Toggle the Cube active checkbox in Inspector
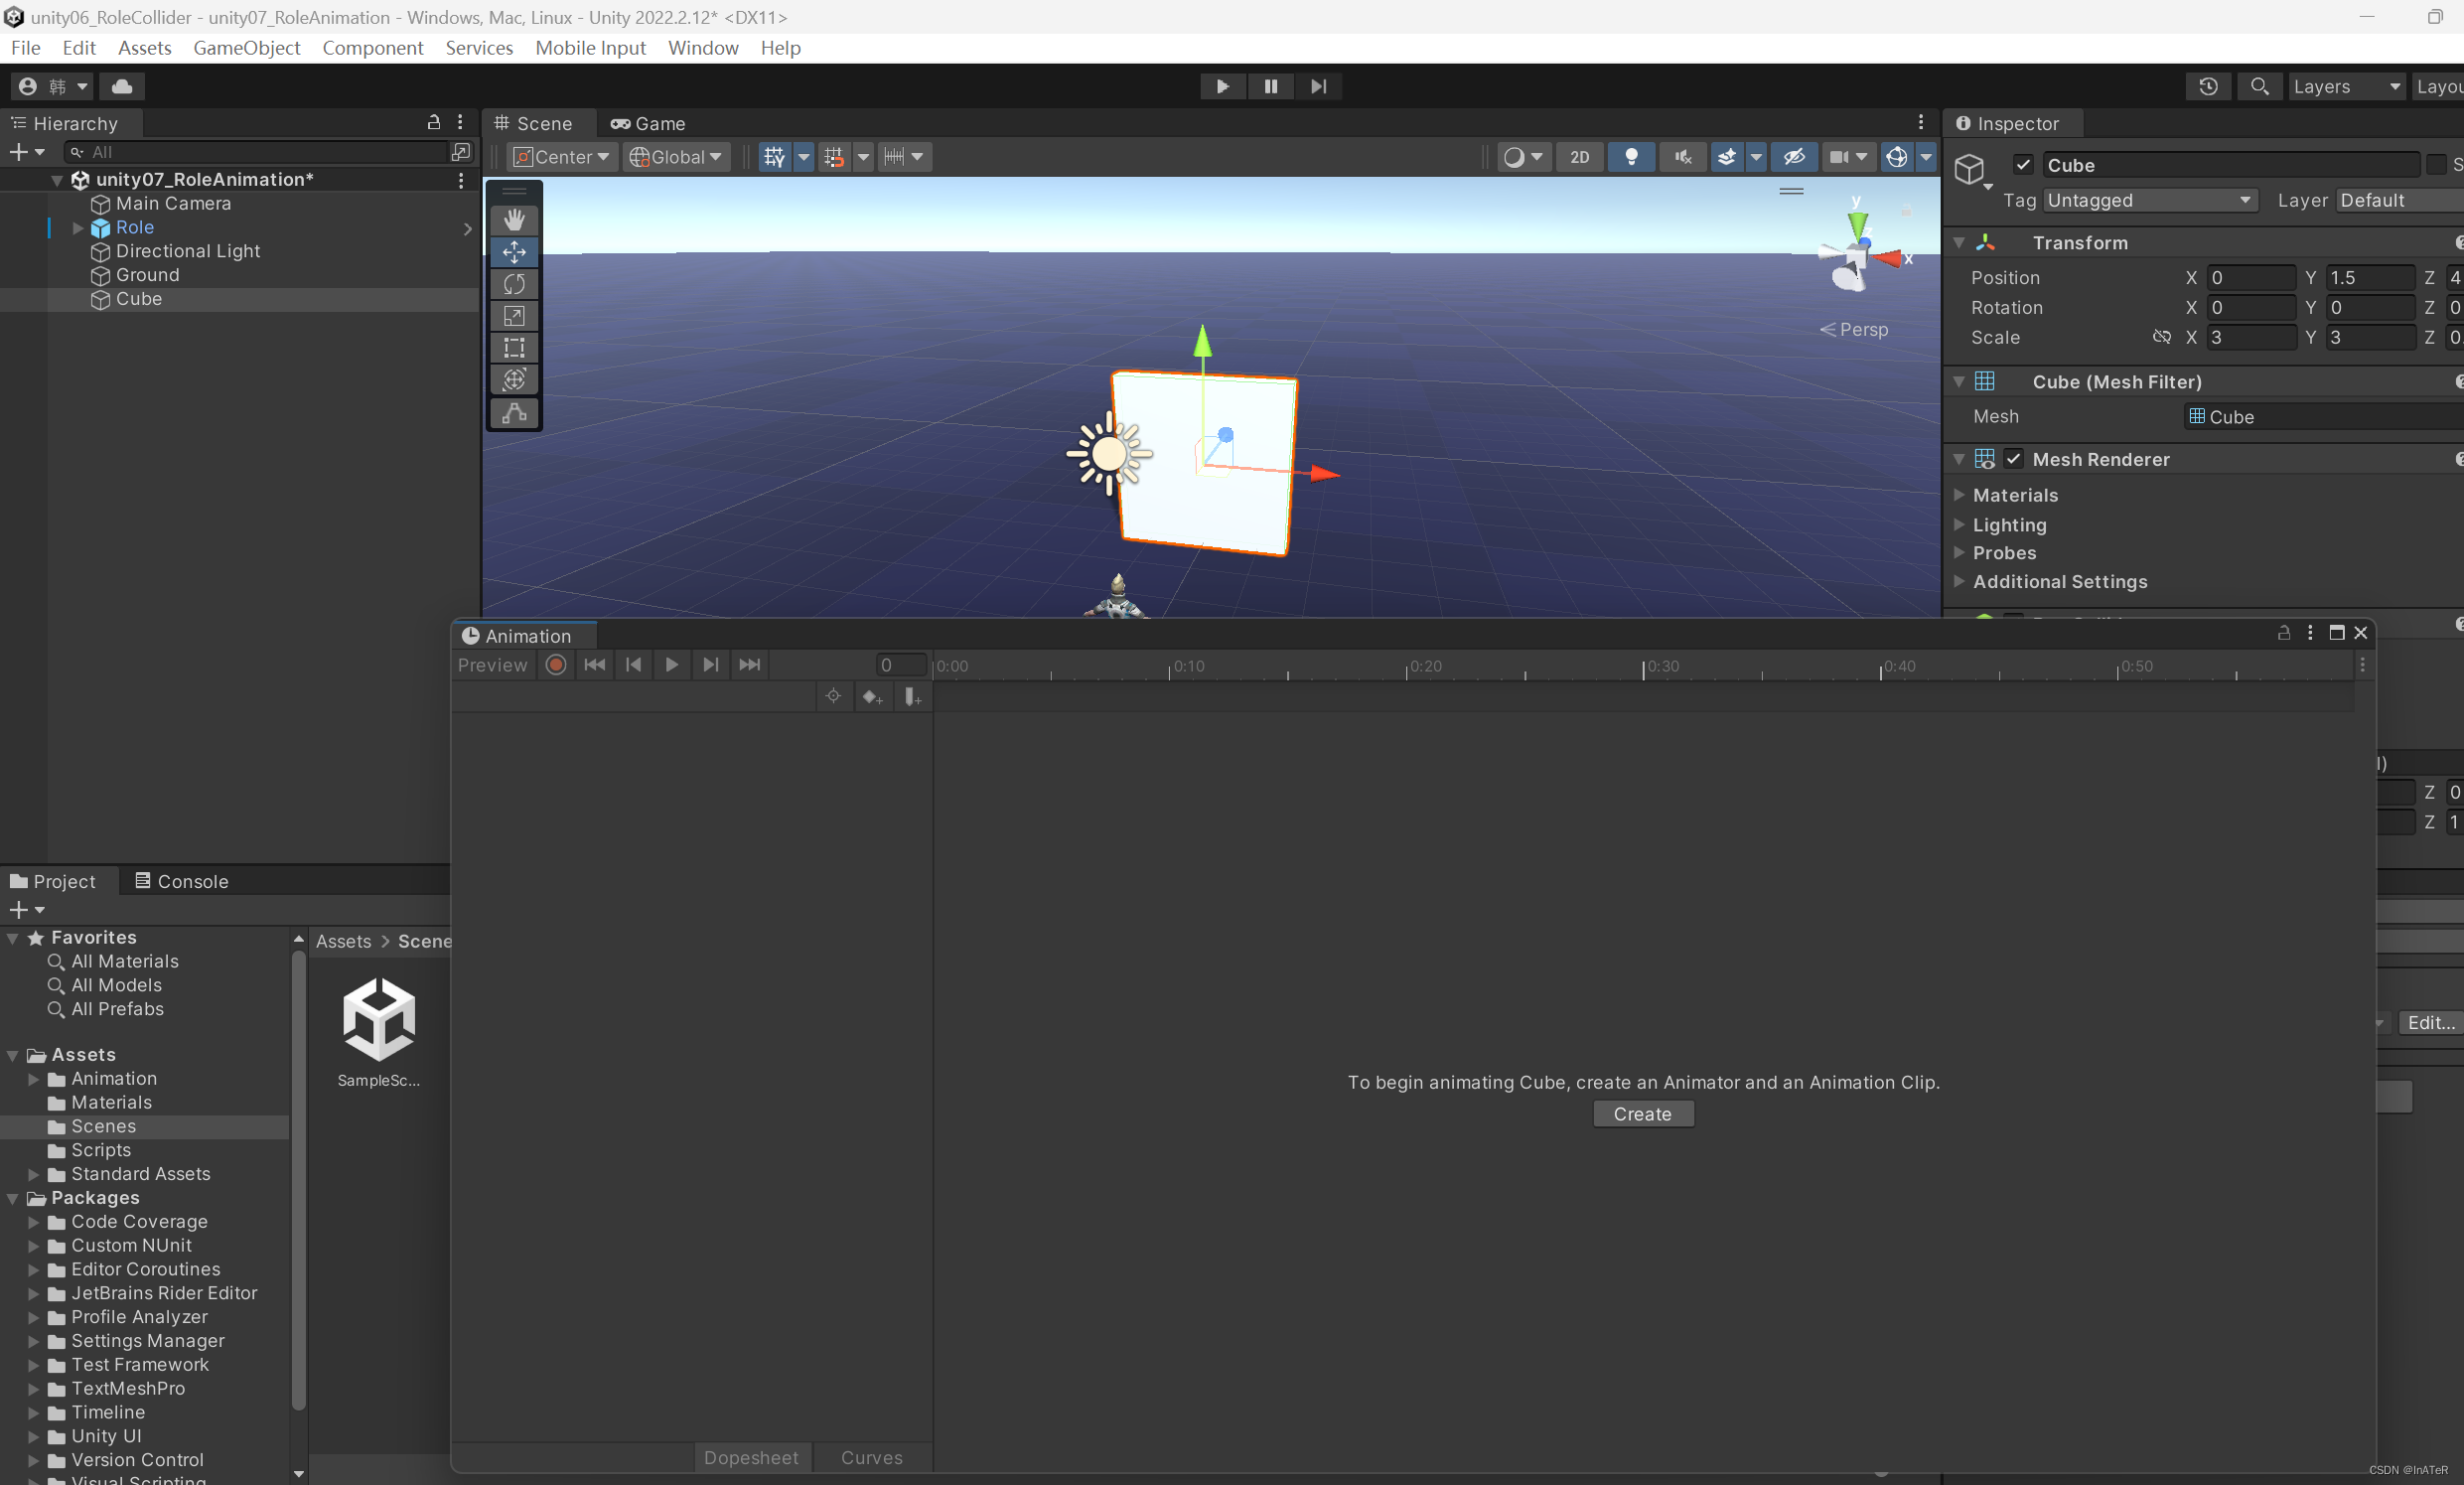Viewport: 2464px width, 1485px height. tap(2023, 165)
